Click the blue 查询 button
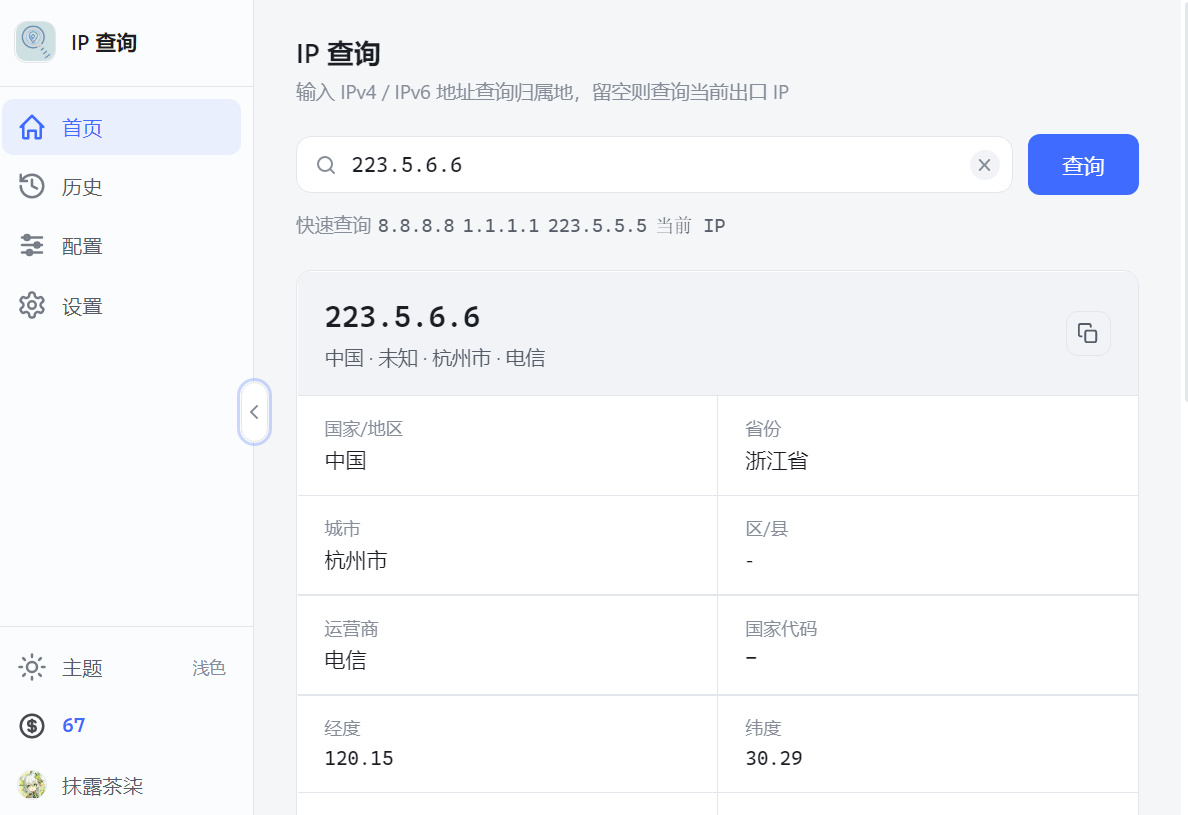Viewport: 1188px width, 815px height. click(x=1083, y=164)
